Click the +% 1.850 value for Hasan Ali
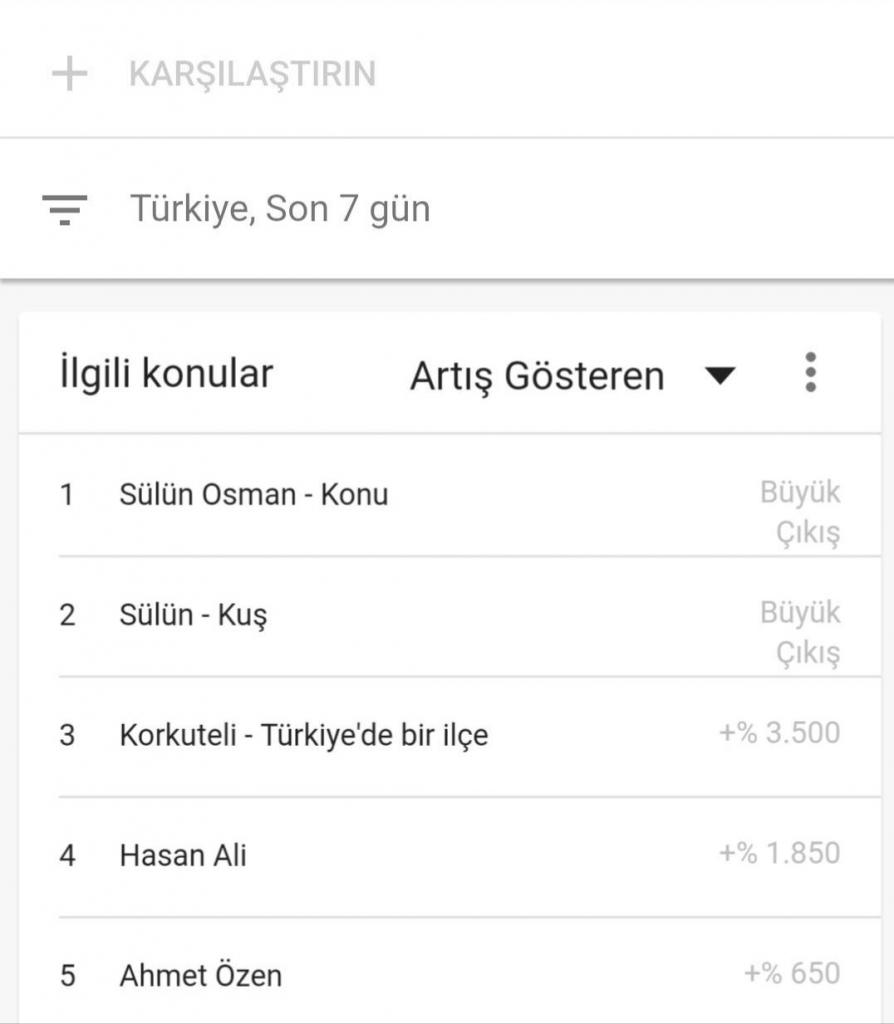The image size is (894, 1024). pyautogui.click(x=779, y=853)
